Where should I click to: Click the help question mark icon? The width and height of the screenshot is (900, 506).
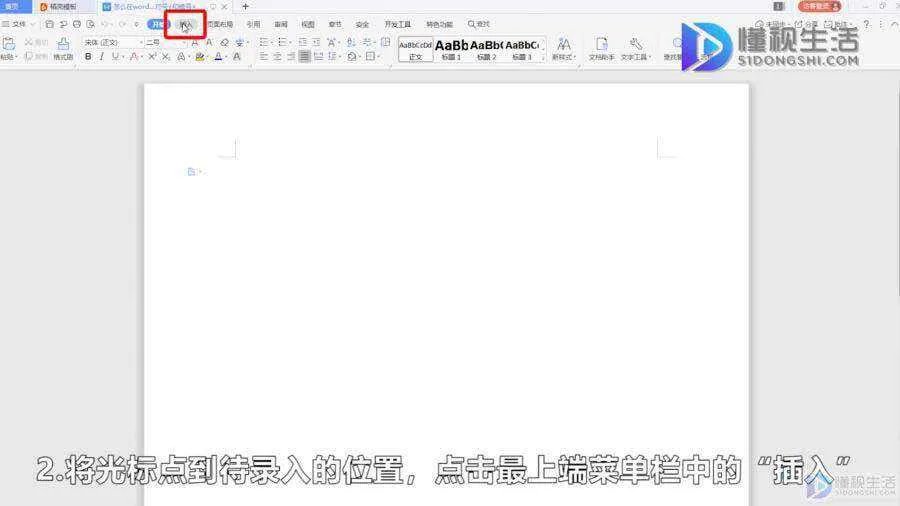[x=867, y=24]
